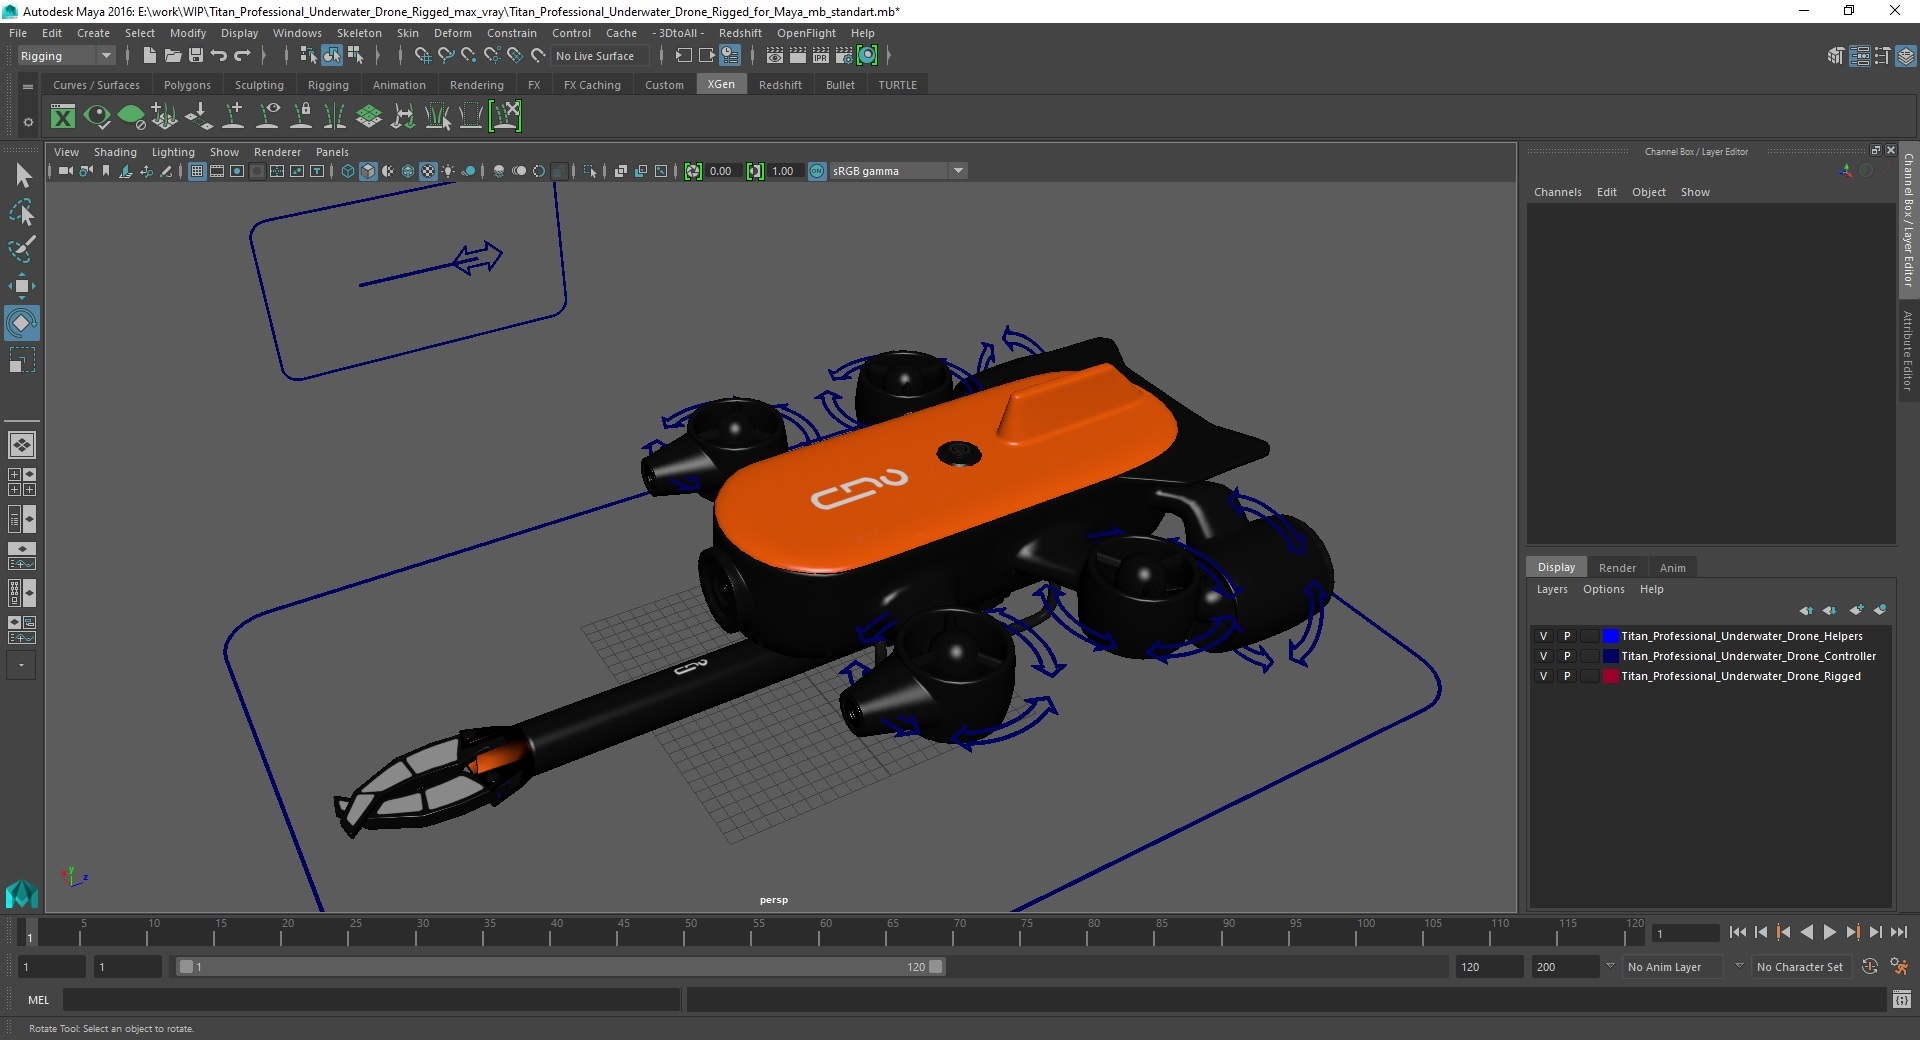
Task: Start IPR render
Action: point(821,56)
